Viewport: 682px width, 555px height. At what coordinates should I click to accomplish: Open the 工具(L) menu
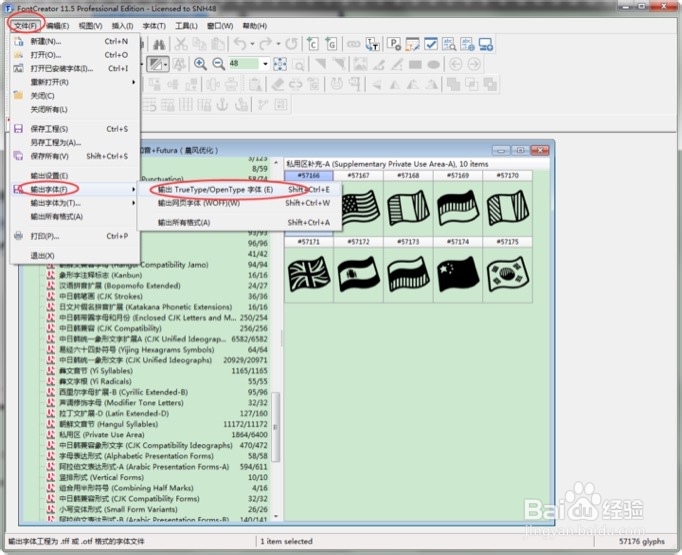click(186, 26)
